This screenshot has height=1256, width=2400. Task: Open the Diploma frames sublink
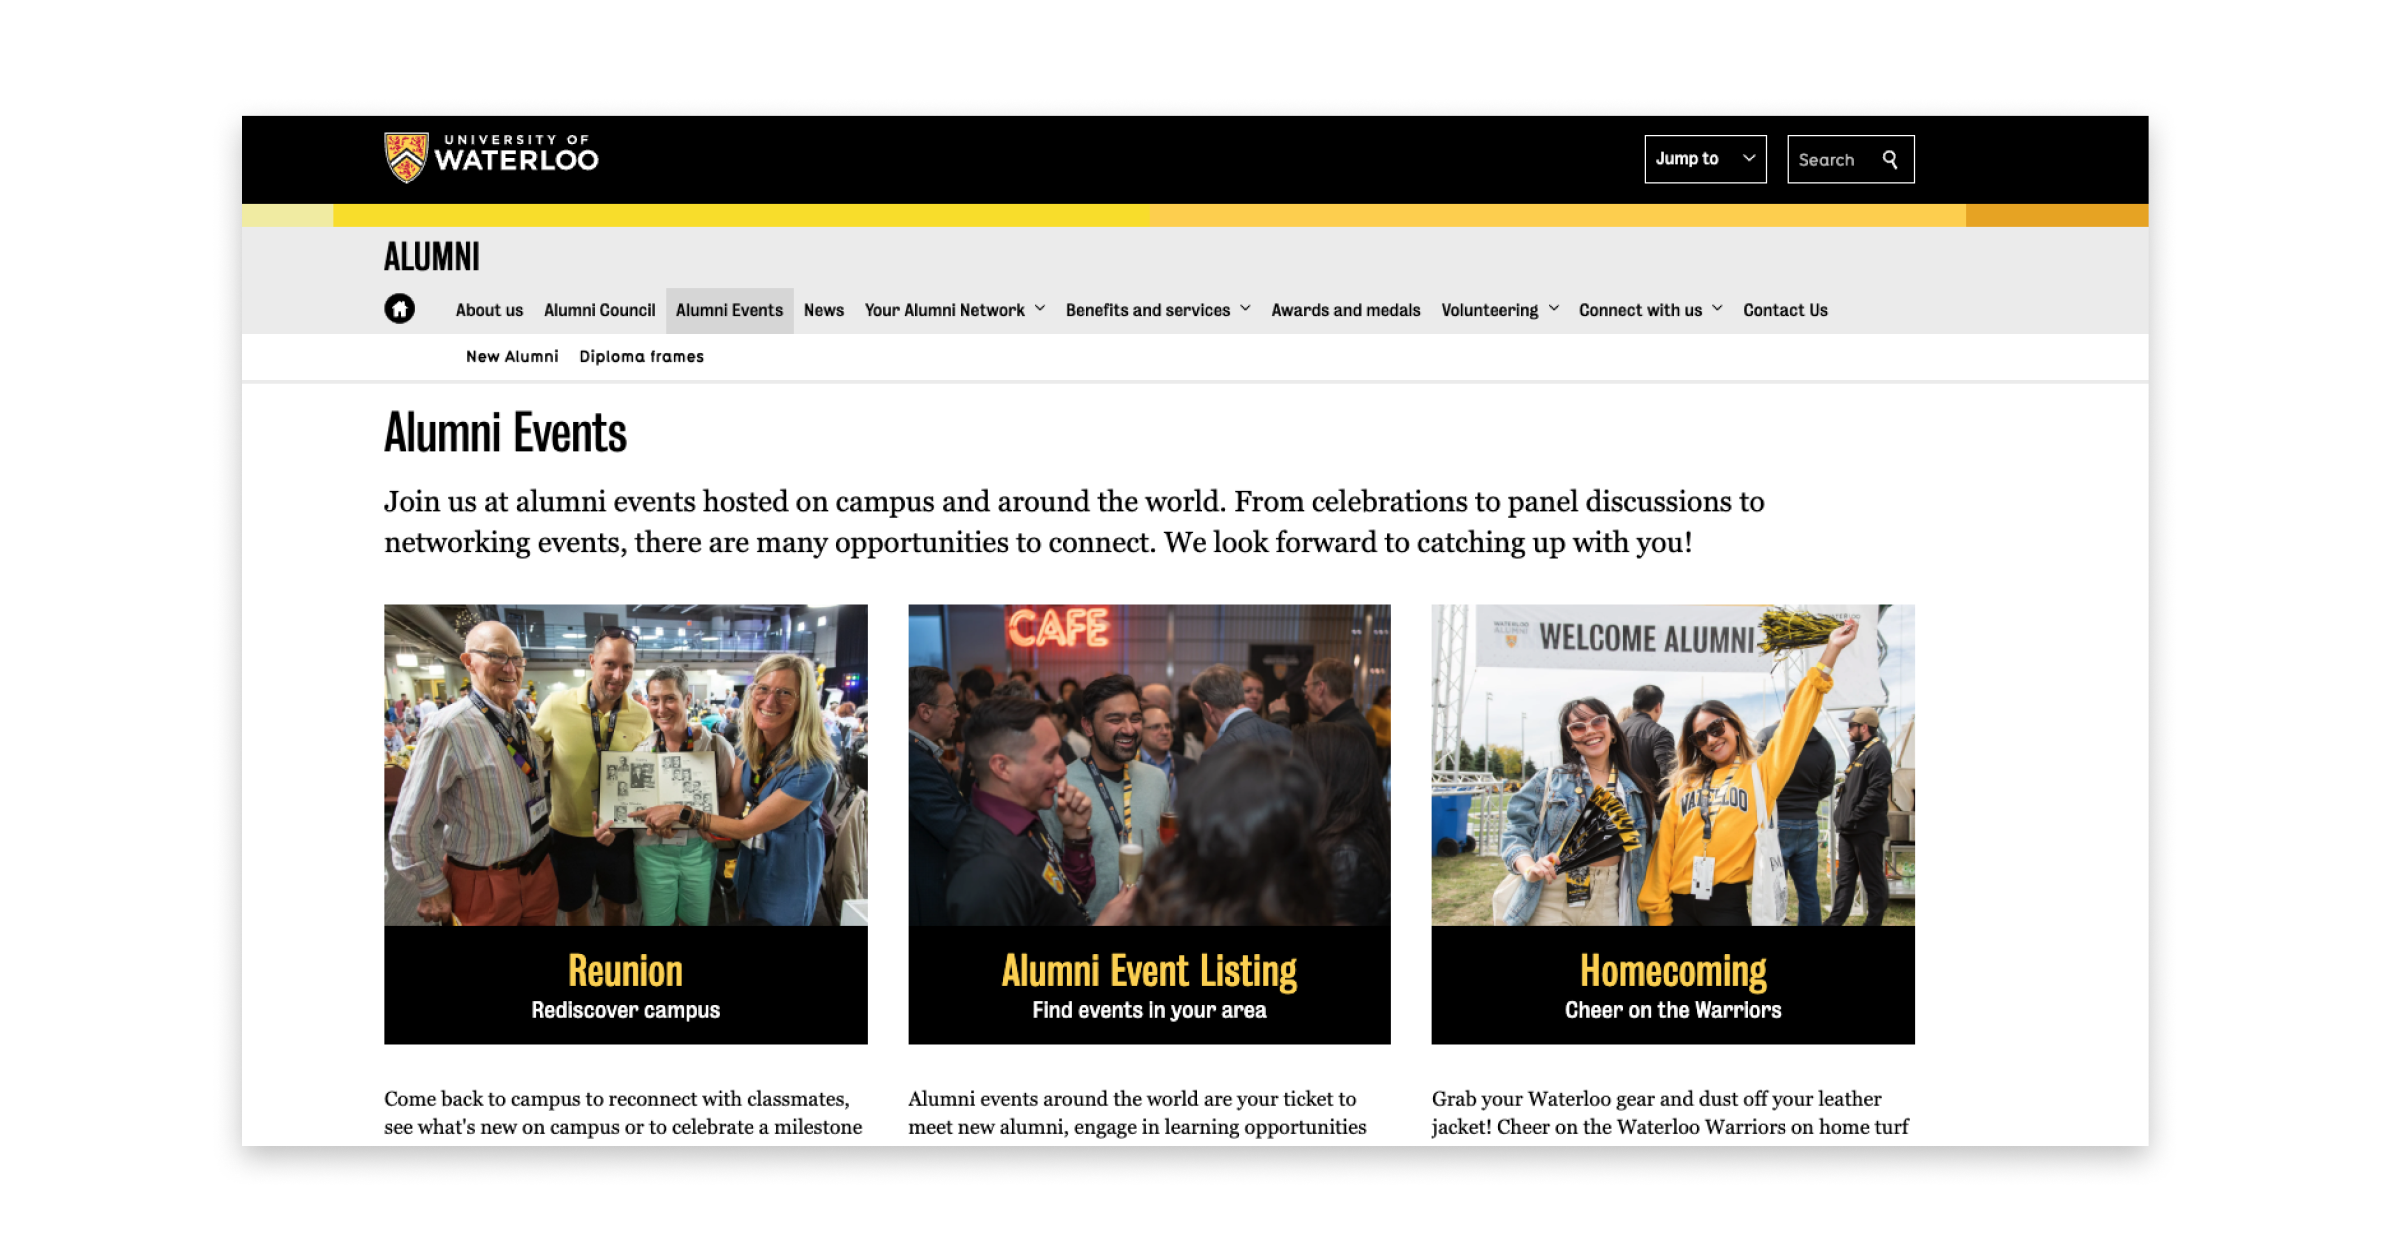641,357
